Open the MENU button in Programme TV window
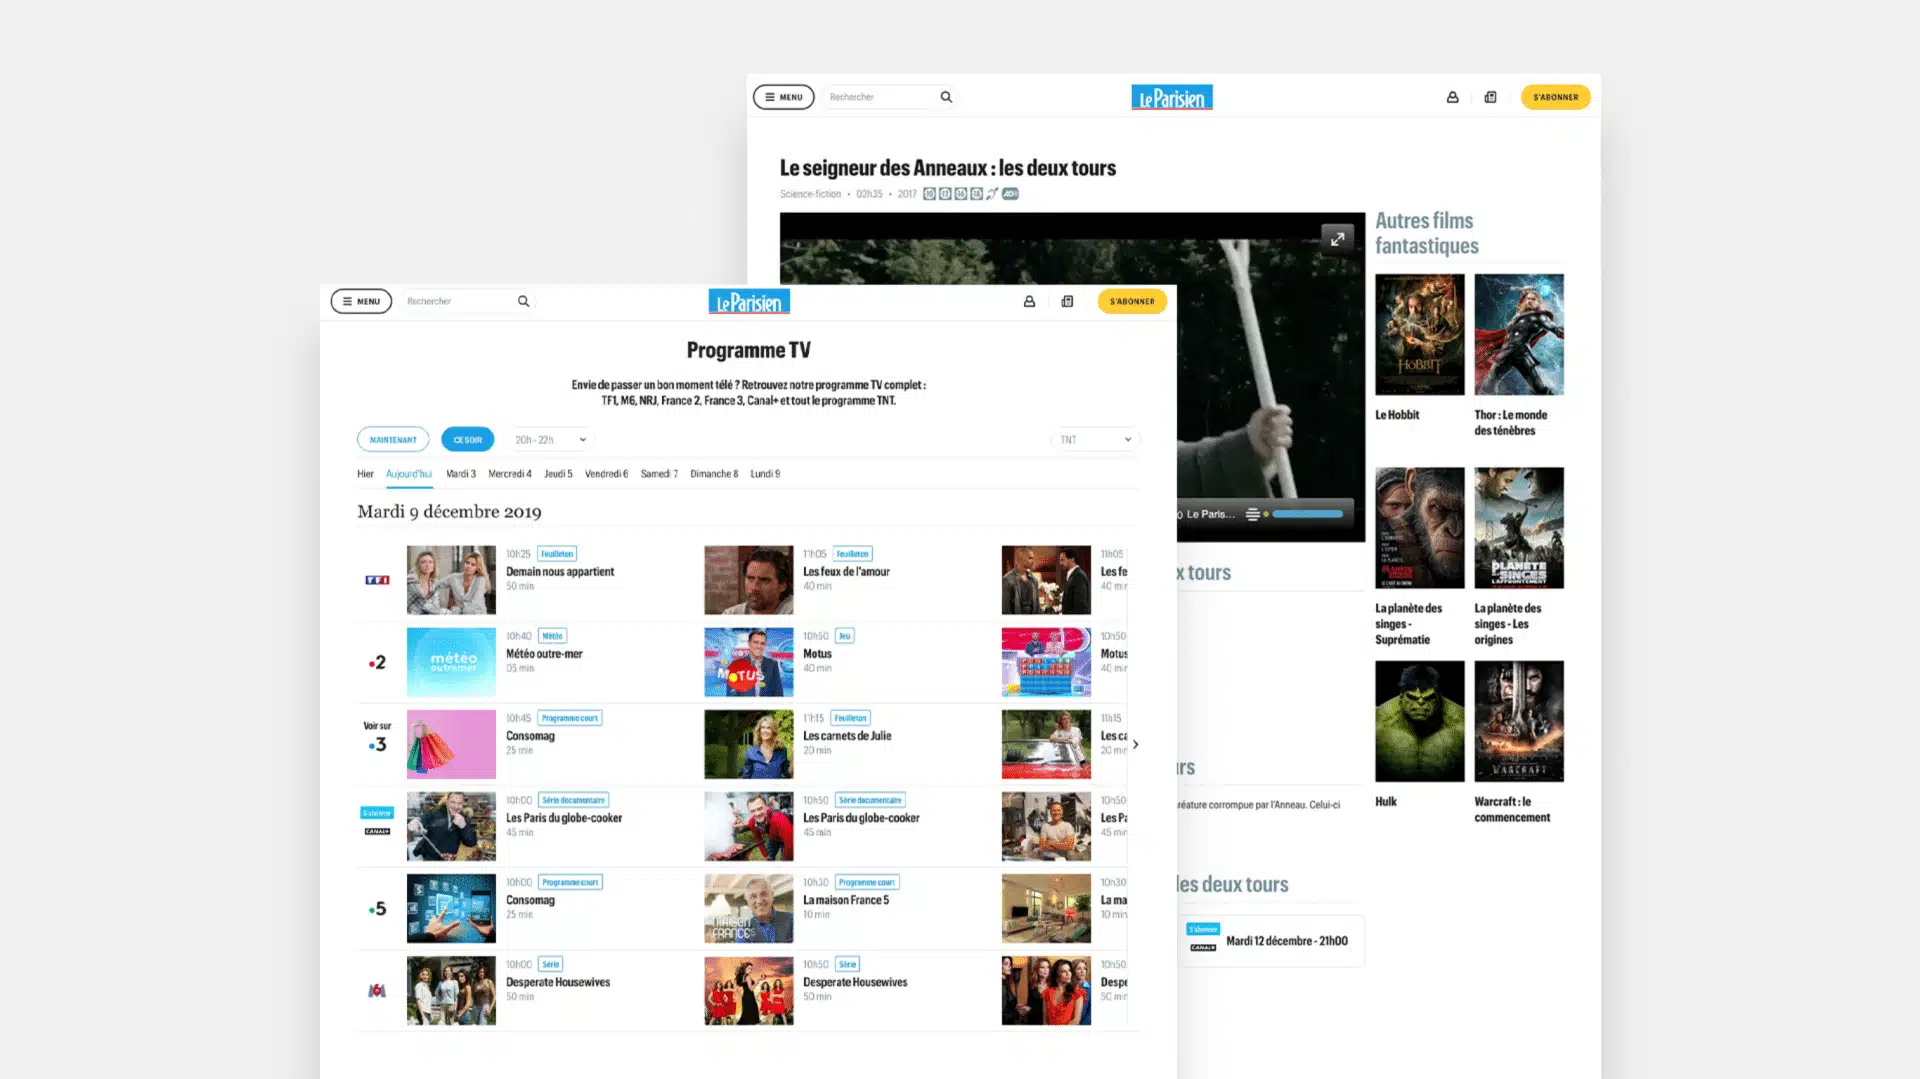 point(361,301)
